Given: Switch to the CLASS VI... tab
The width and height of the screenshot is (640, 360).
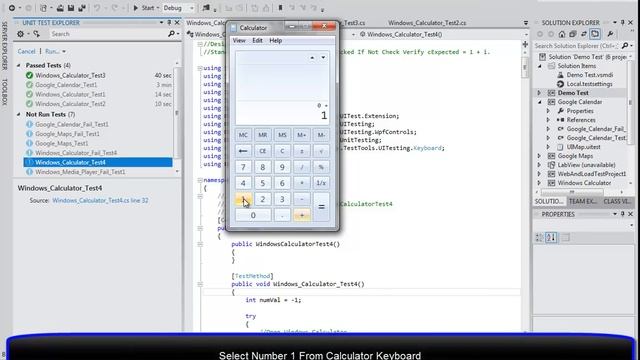Looking at the screenshot, I should point(617,201).
